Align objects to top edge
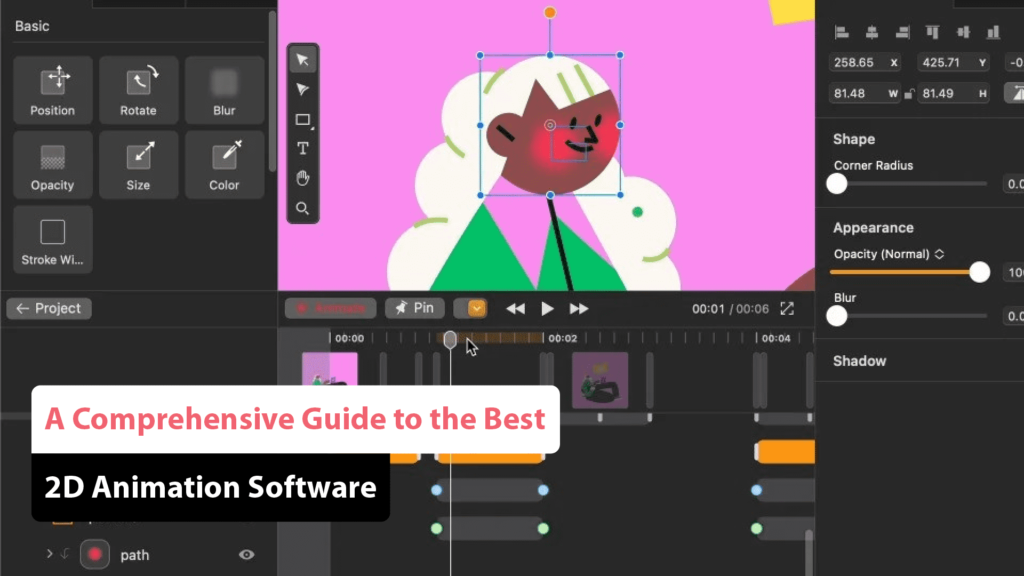1024x576 pixels. (x=933, y=32)
